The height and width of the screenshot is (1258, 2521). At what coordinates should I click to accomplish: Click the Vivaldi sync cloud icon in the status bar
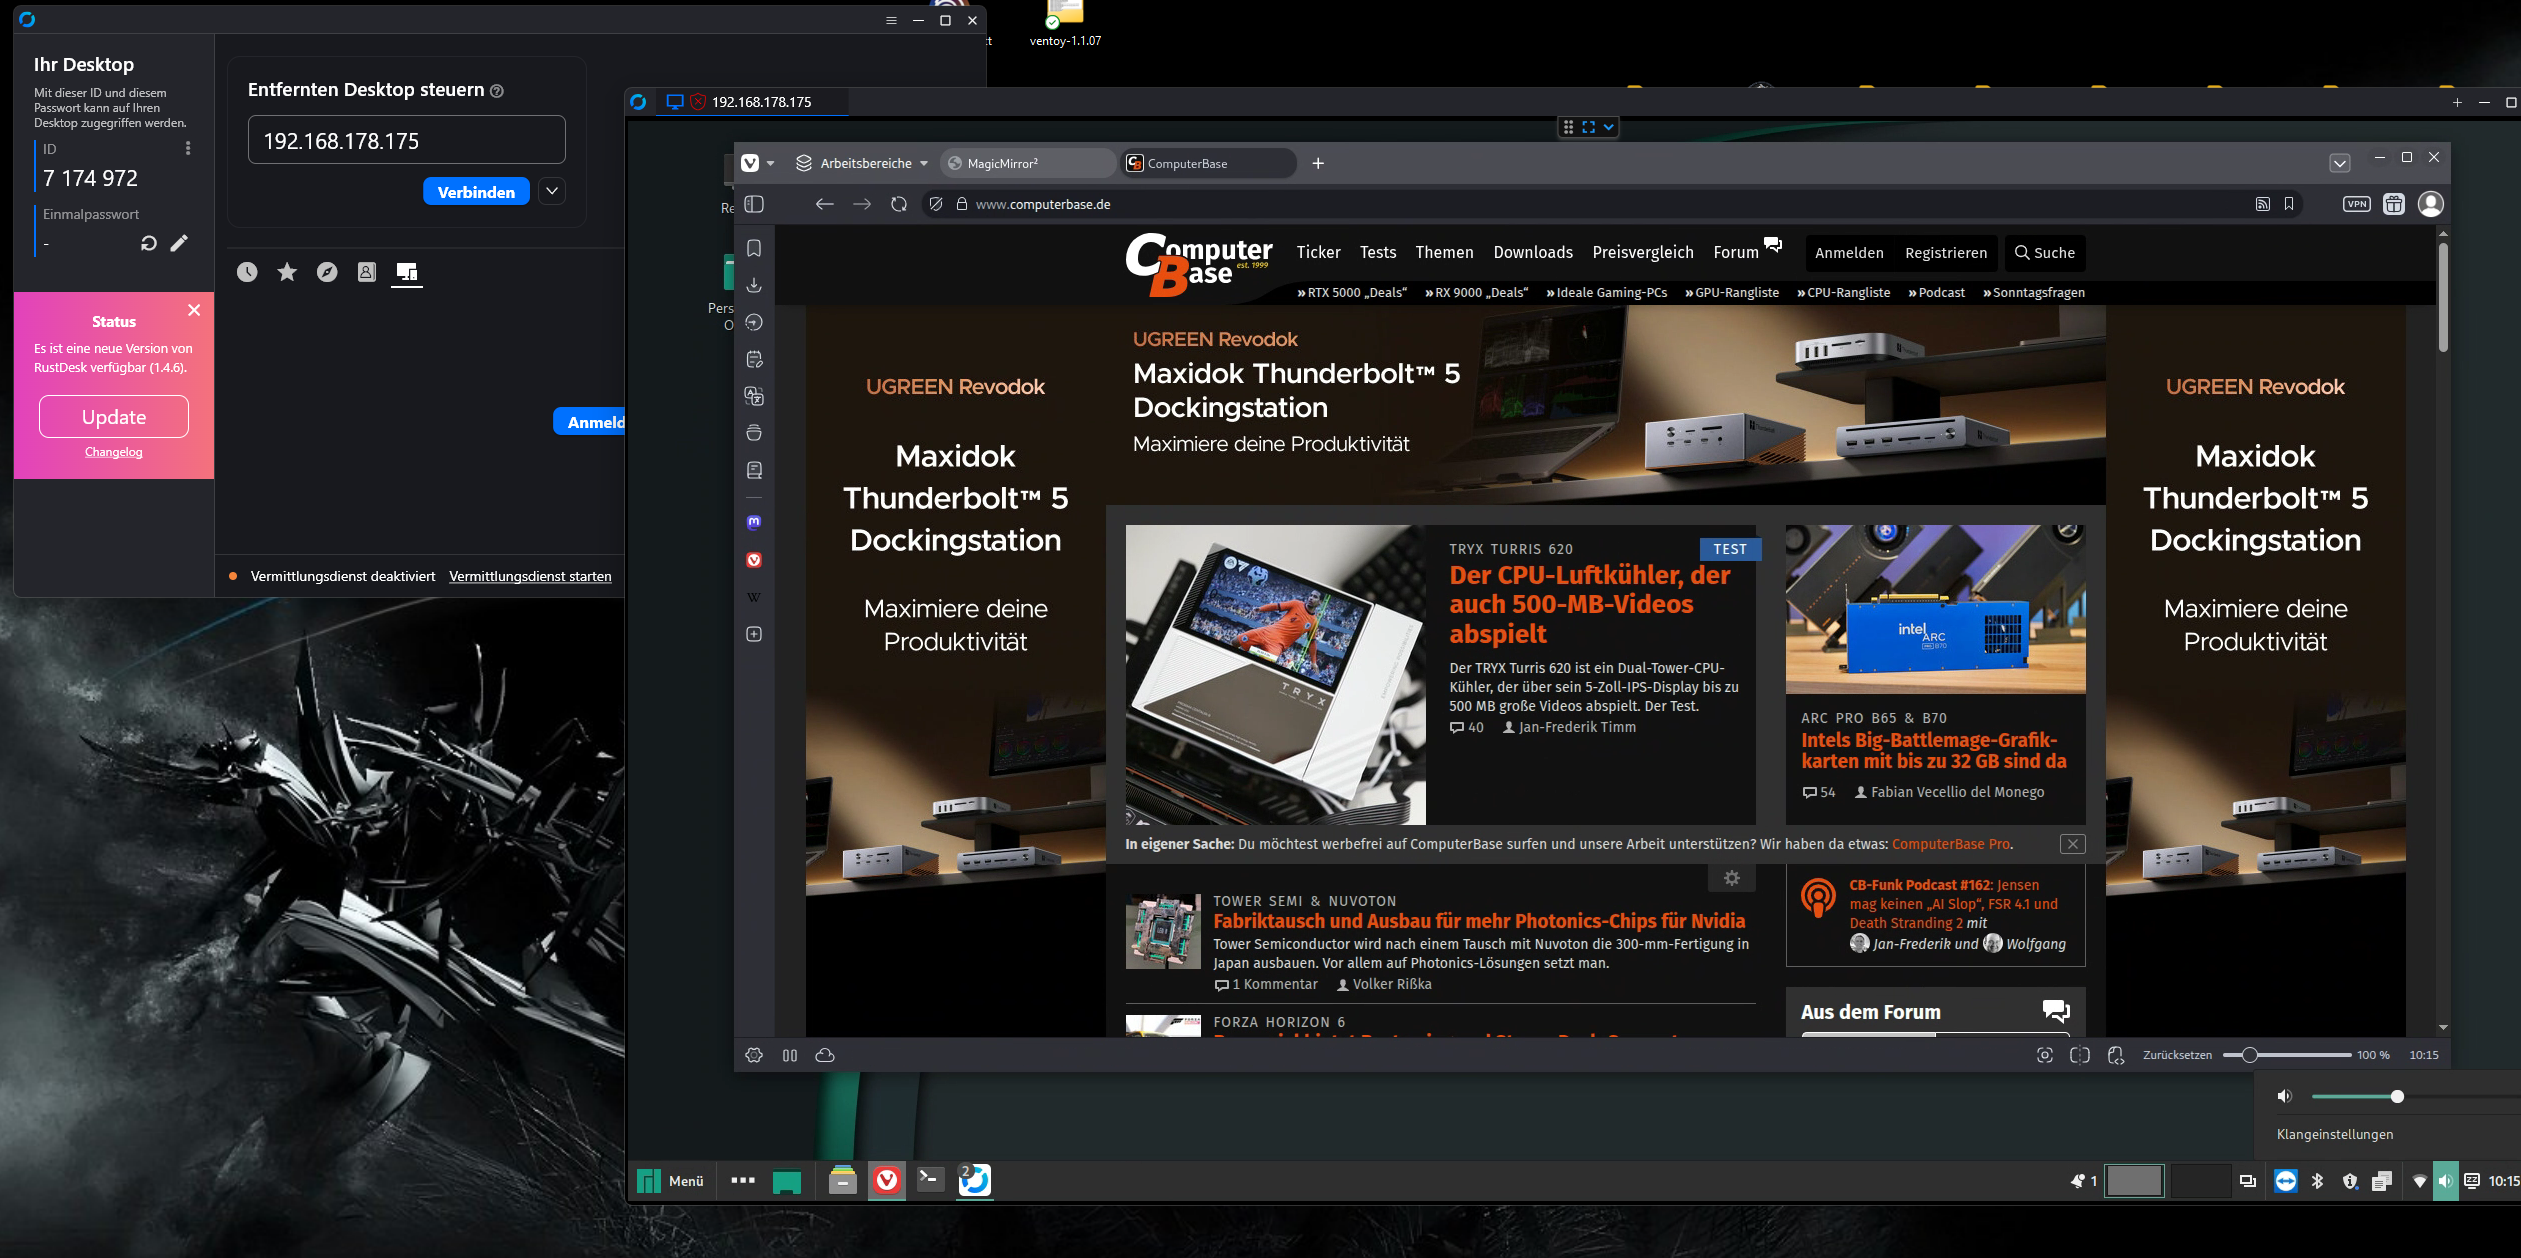[825, 1055]
